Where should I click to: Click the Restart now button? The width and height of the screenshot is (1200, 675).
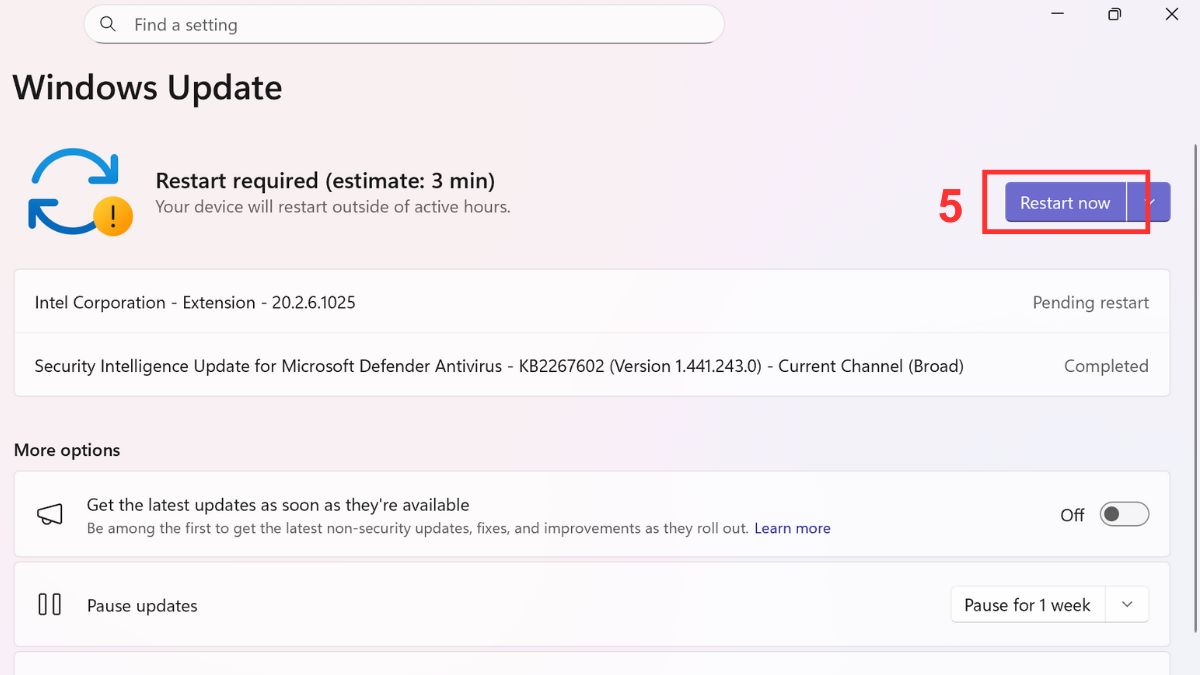click(x=1064, y=202)
